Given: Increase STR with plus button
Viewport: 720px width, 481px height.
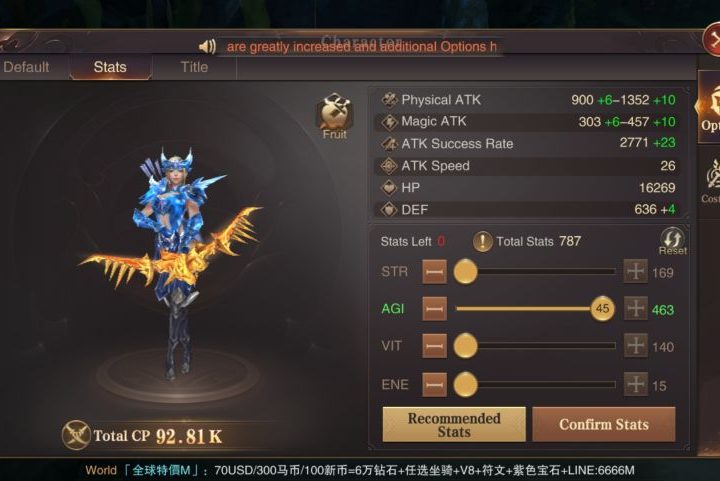Looking at the screenshot, I should click(636, 271).
